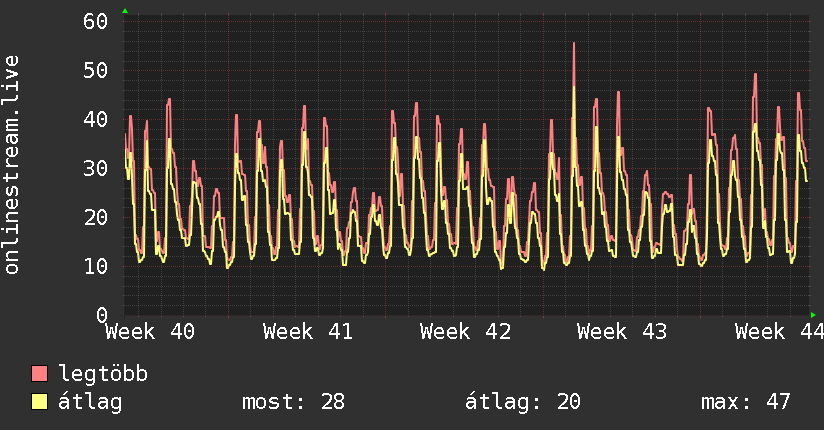Screen dimensions: 824x430
Task: Click the 30 y-axis label
Action: click(x=95, y=168)
